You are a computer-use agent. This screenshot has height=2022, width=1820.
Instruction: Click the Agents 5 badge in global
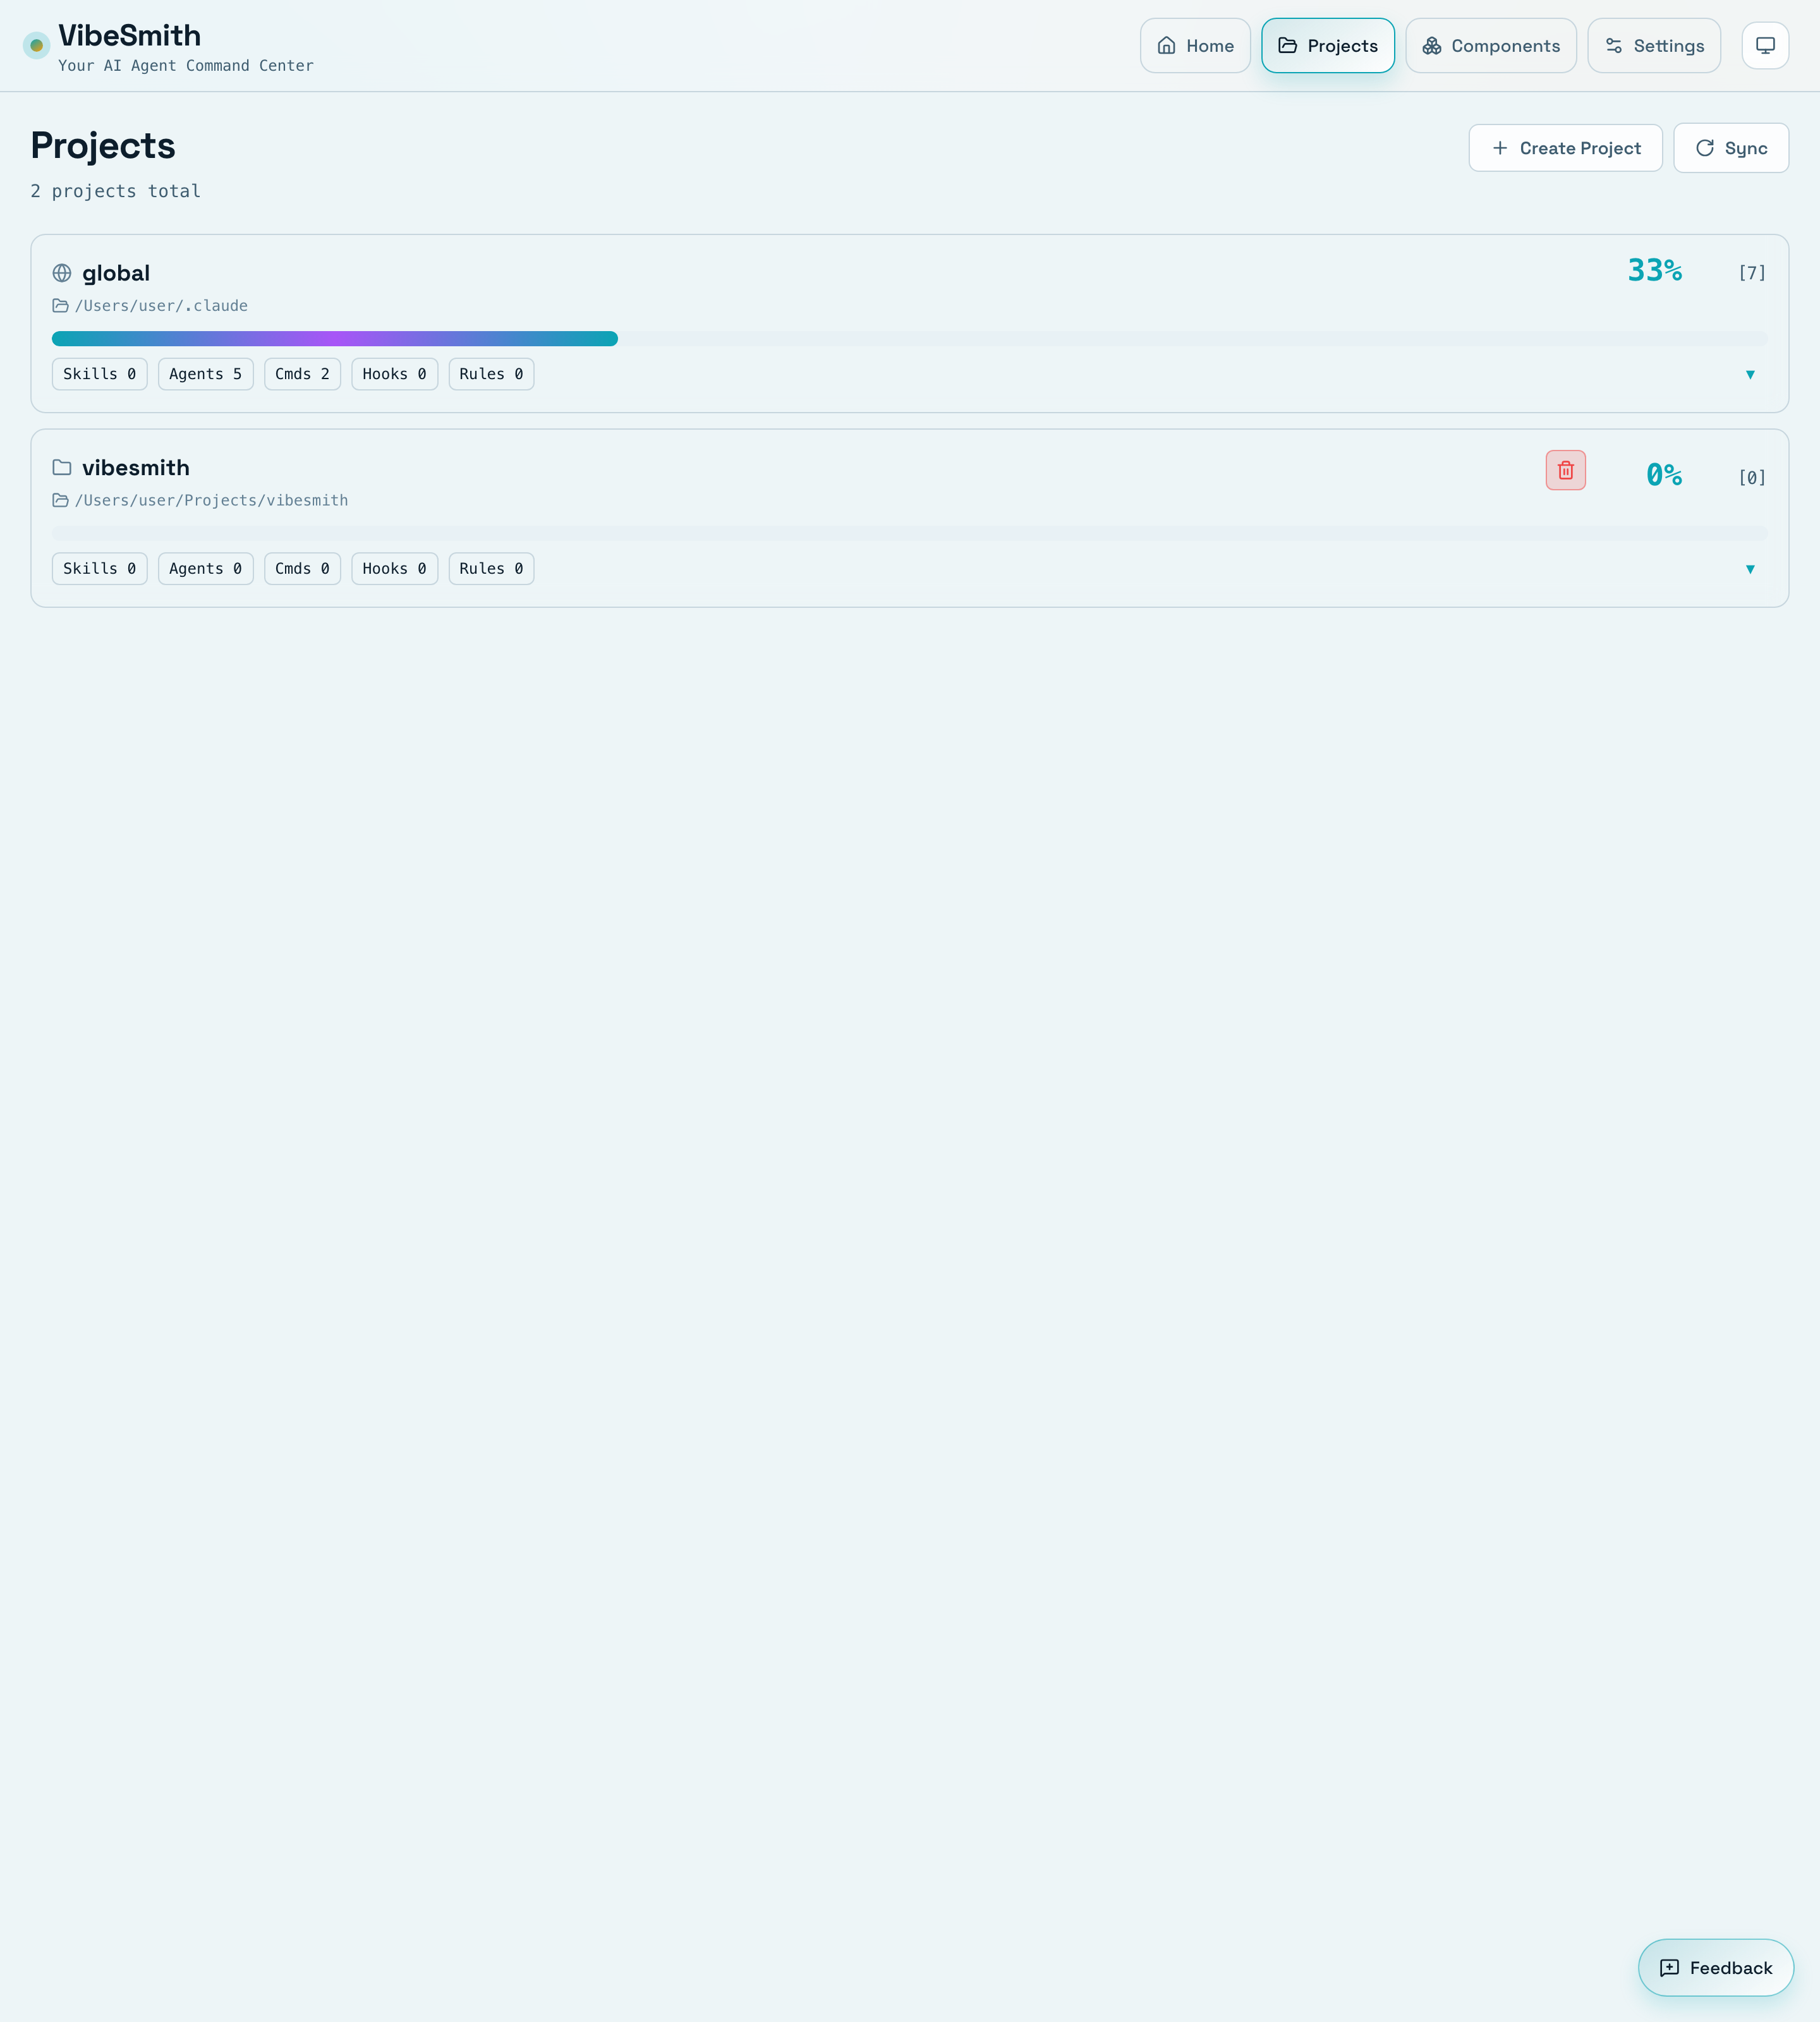pyautogui.click(x=205, y=374)
